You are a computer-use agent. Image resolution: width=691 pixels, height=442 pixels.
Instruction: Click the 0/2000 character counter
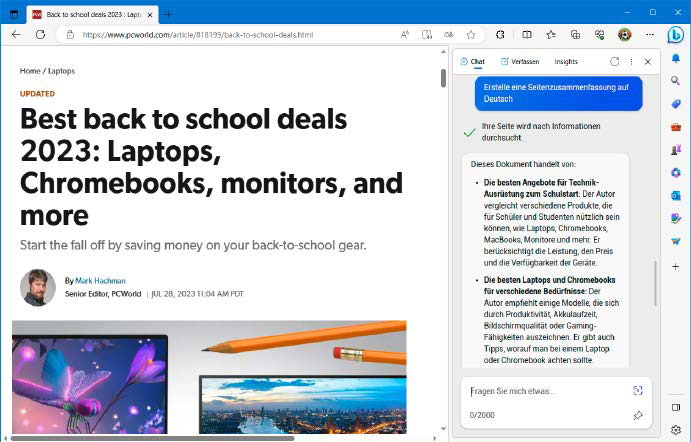point(482,415)
